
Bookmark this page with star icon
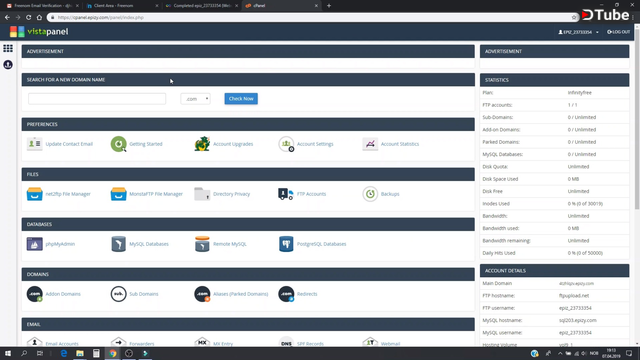(x=574, y=18)
